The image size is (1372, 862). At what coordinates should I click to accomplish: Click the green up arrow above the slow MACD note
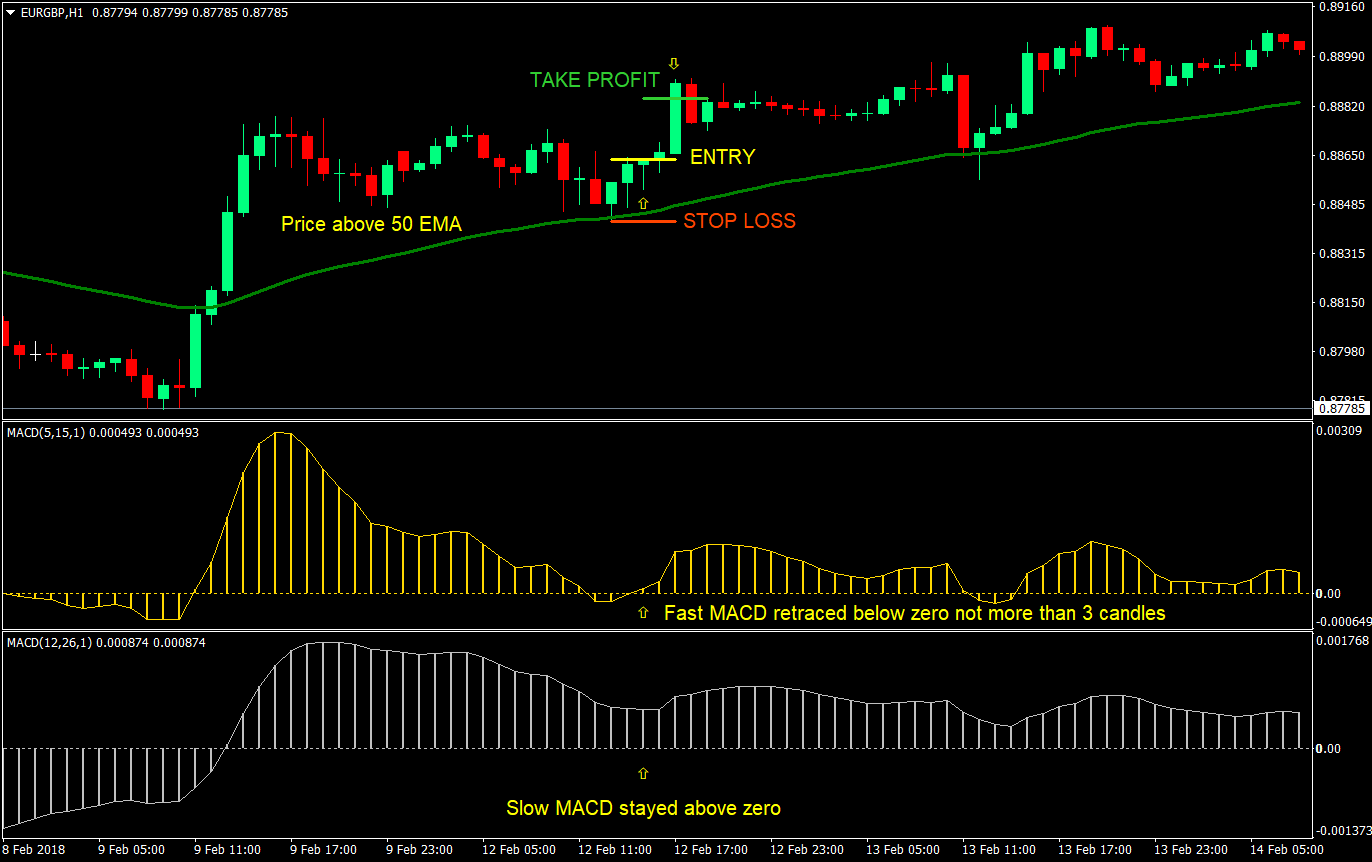(x=643, y=772)
